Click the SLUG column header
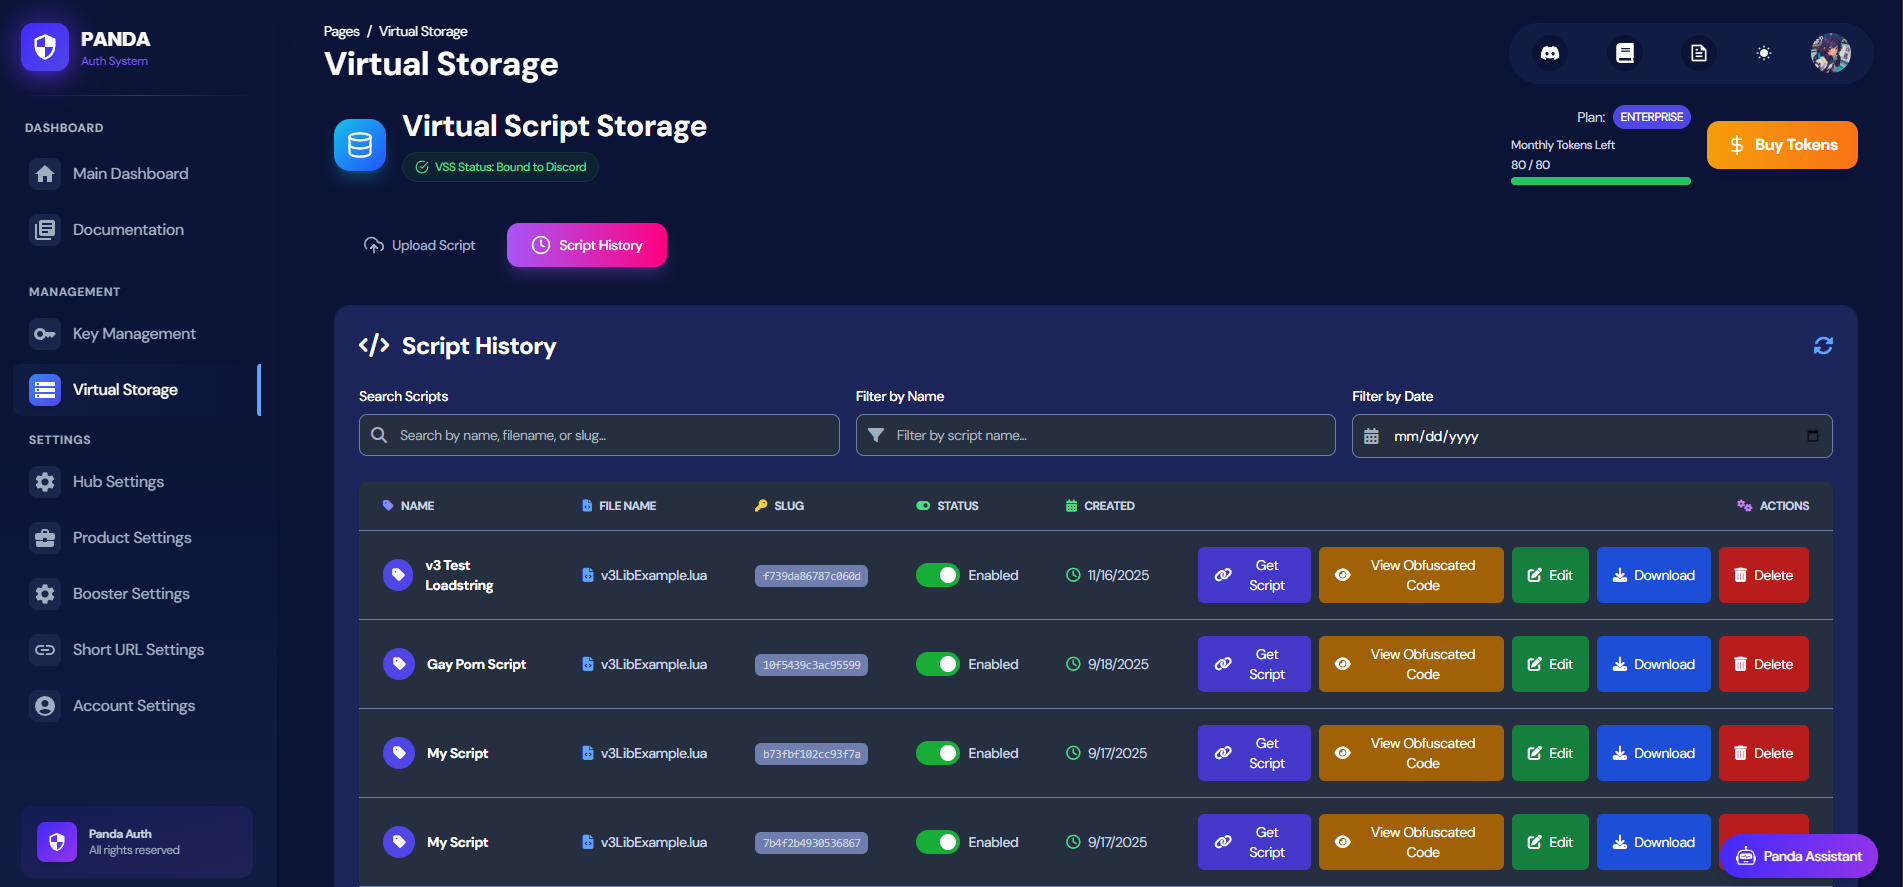This screenshot has height=887, width=1903. tap(780, 506)
